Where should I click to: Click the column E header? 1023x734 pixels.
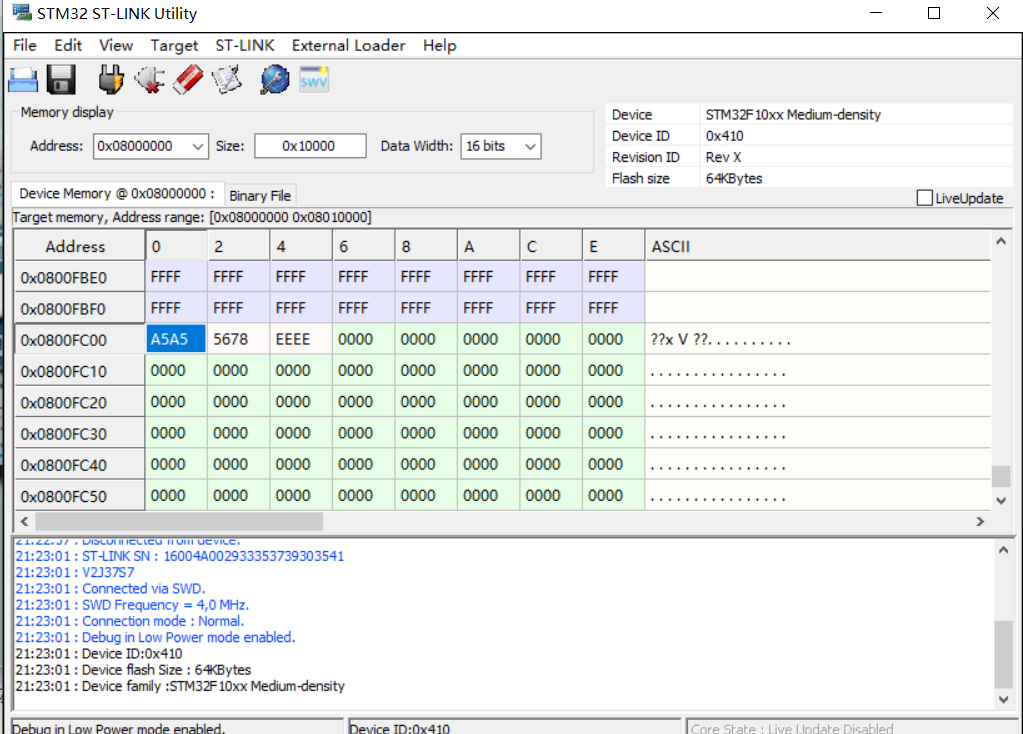point(613,247)
